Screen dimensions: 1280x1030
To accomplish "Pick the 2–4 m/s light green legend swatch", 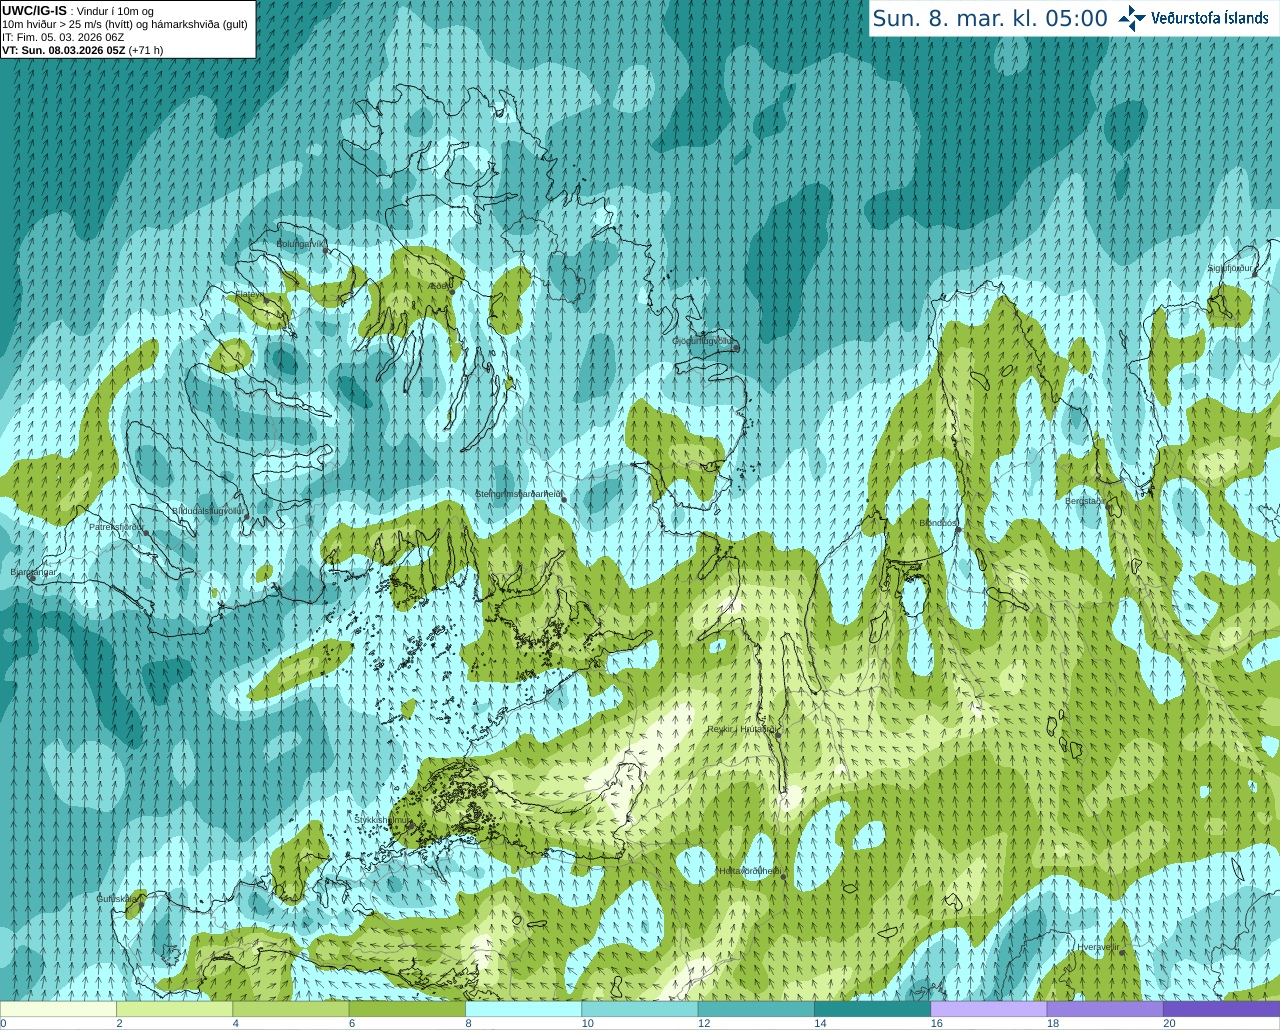I will [174, 1009].
